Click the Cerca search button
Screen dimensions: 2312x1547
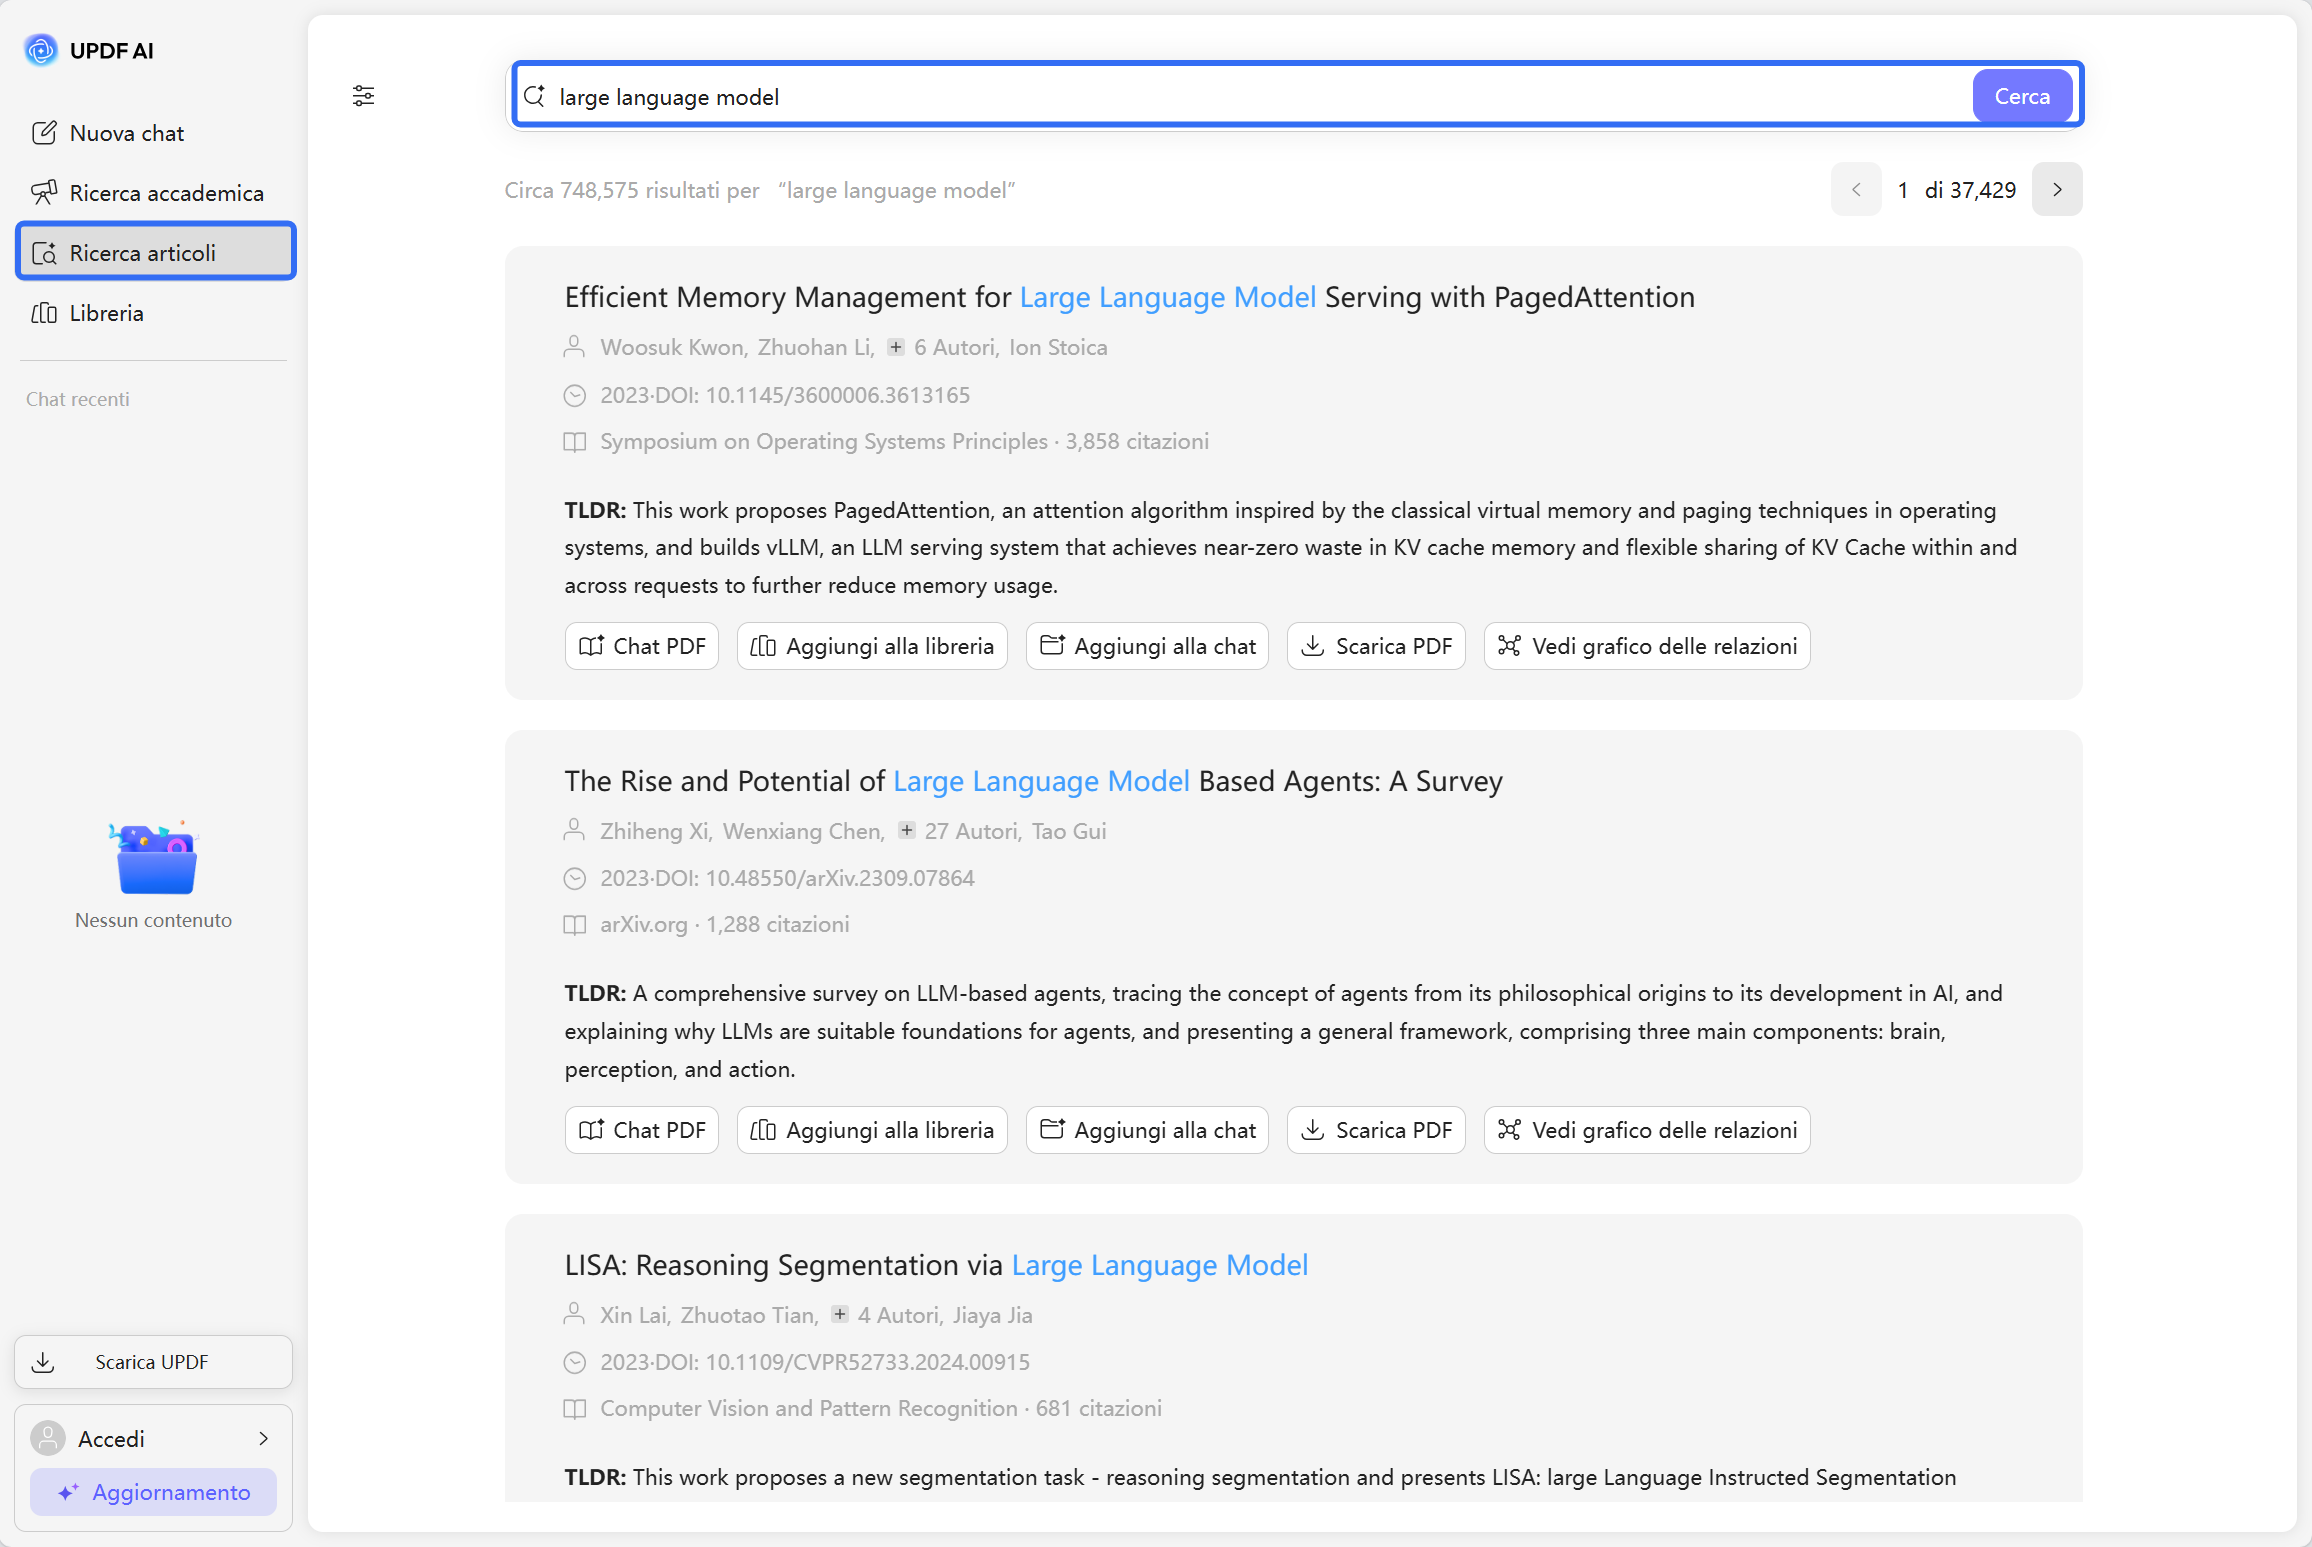click(2022, 96)
